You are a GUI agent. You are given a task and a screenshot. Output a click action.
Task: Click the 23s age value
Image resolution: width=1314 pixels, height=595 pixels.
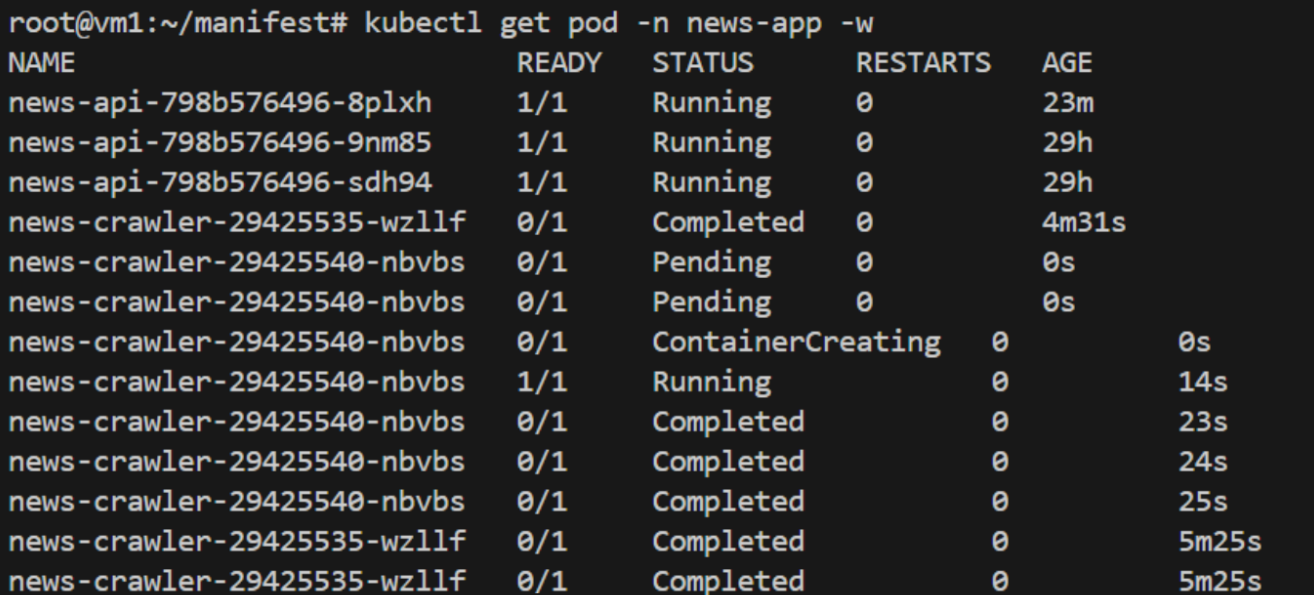(x=1202, y=422)
